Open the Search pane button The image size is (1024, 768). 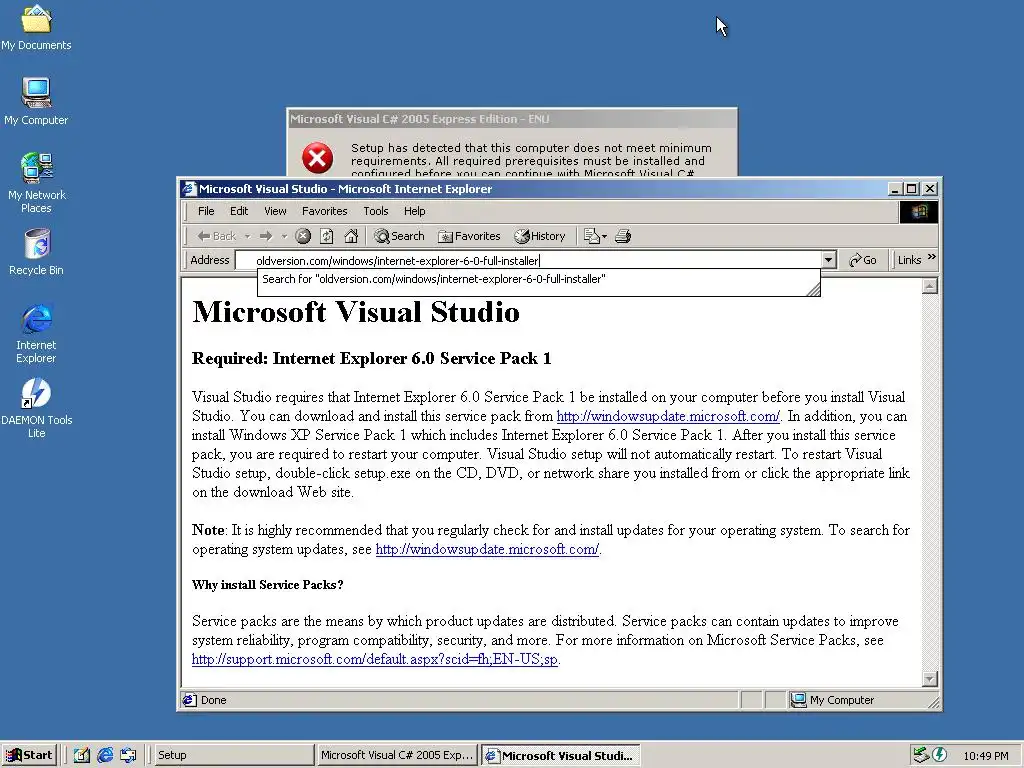click(399, 236)
